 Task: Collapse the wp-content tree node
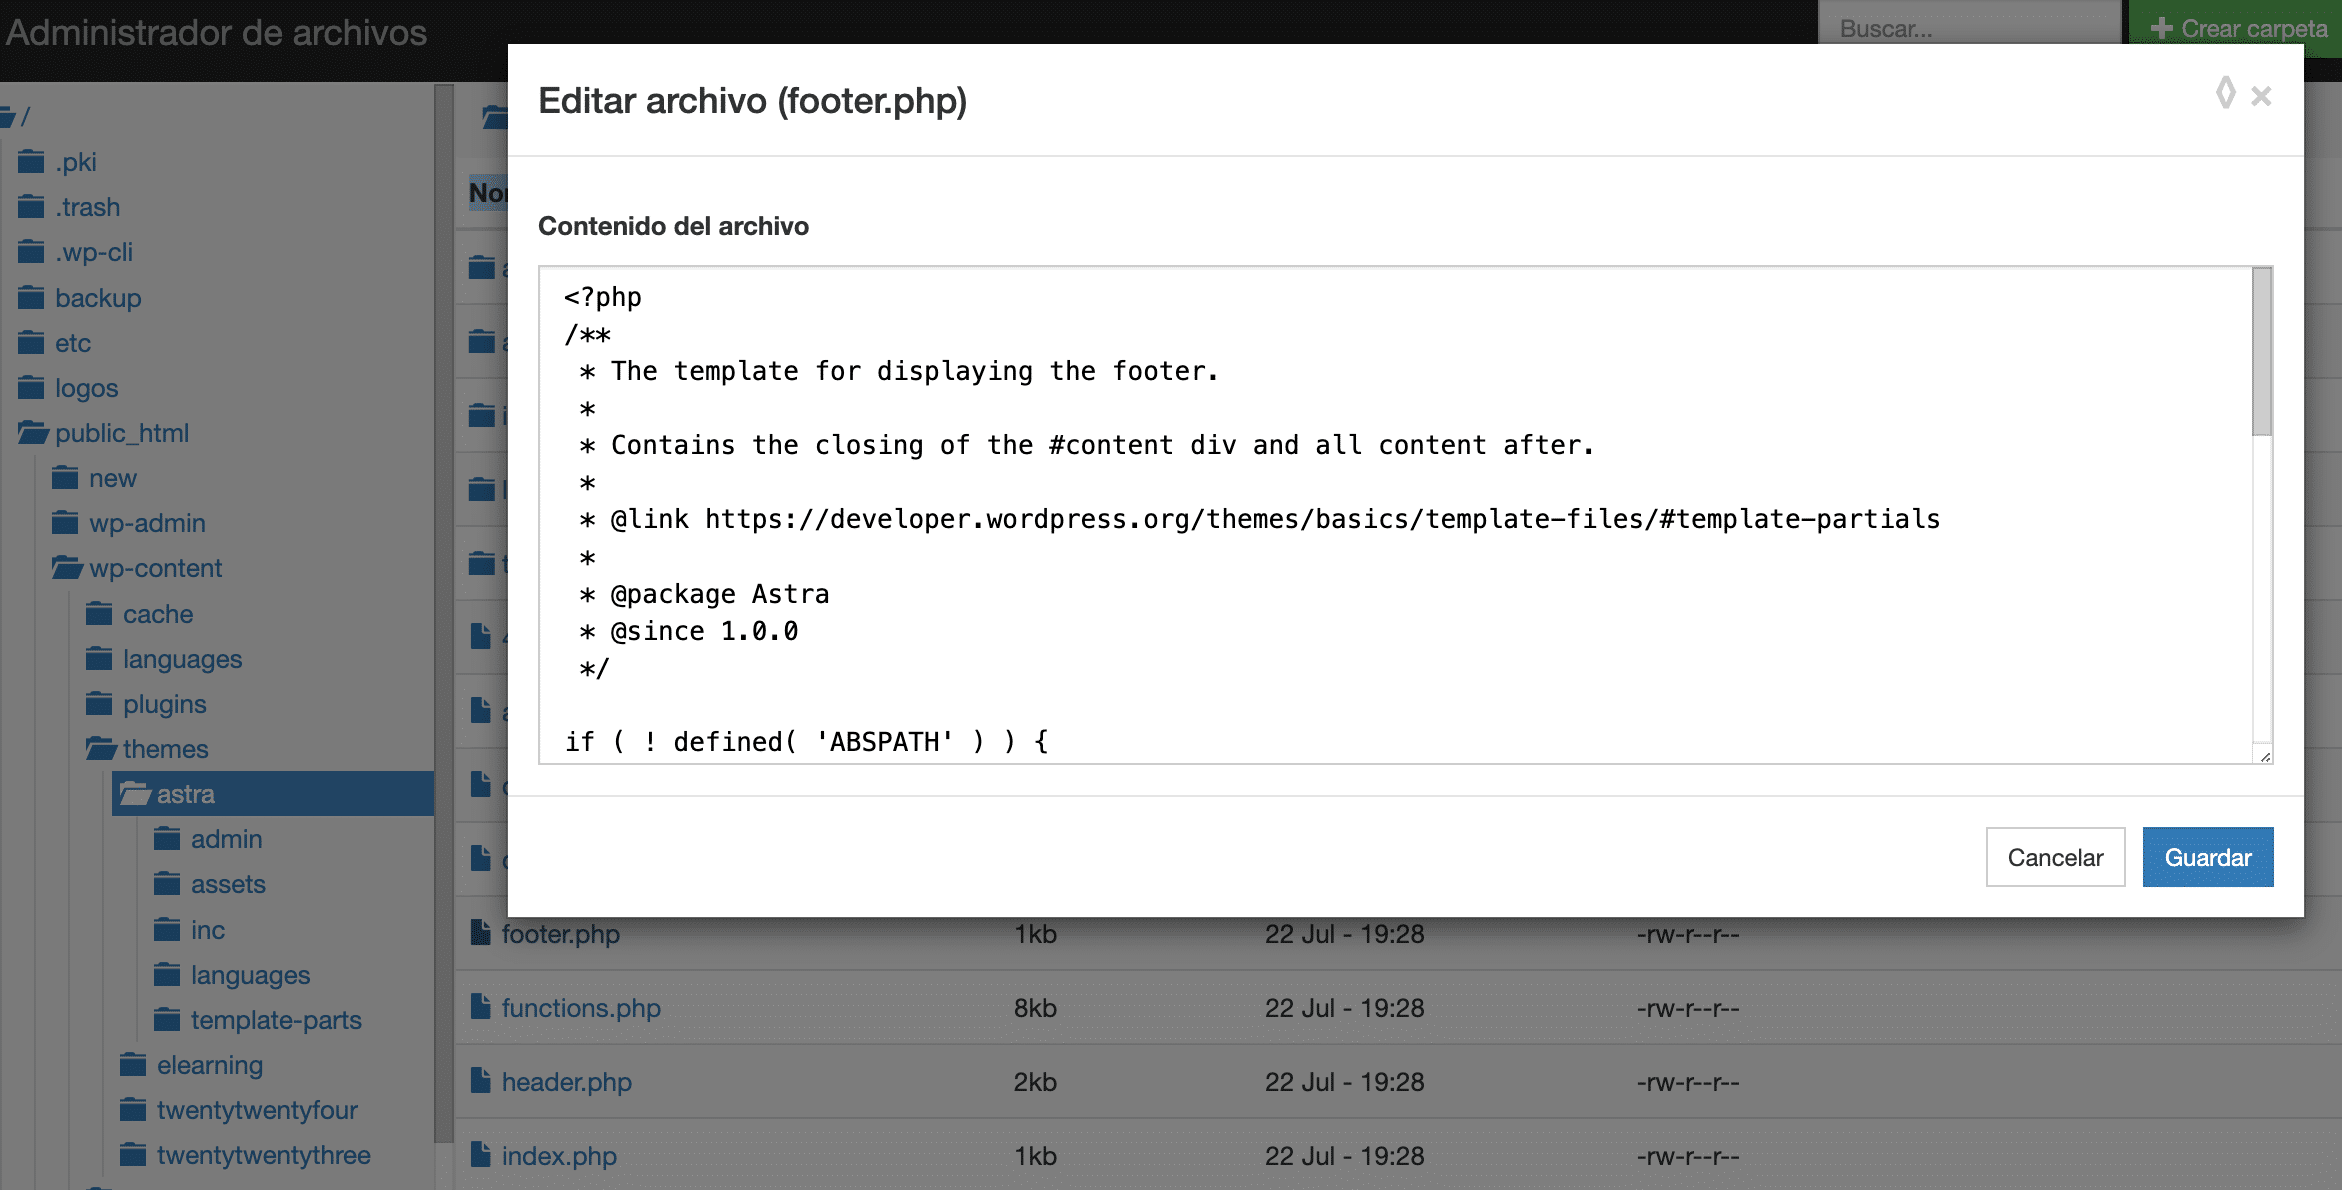pos(66,568)
